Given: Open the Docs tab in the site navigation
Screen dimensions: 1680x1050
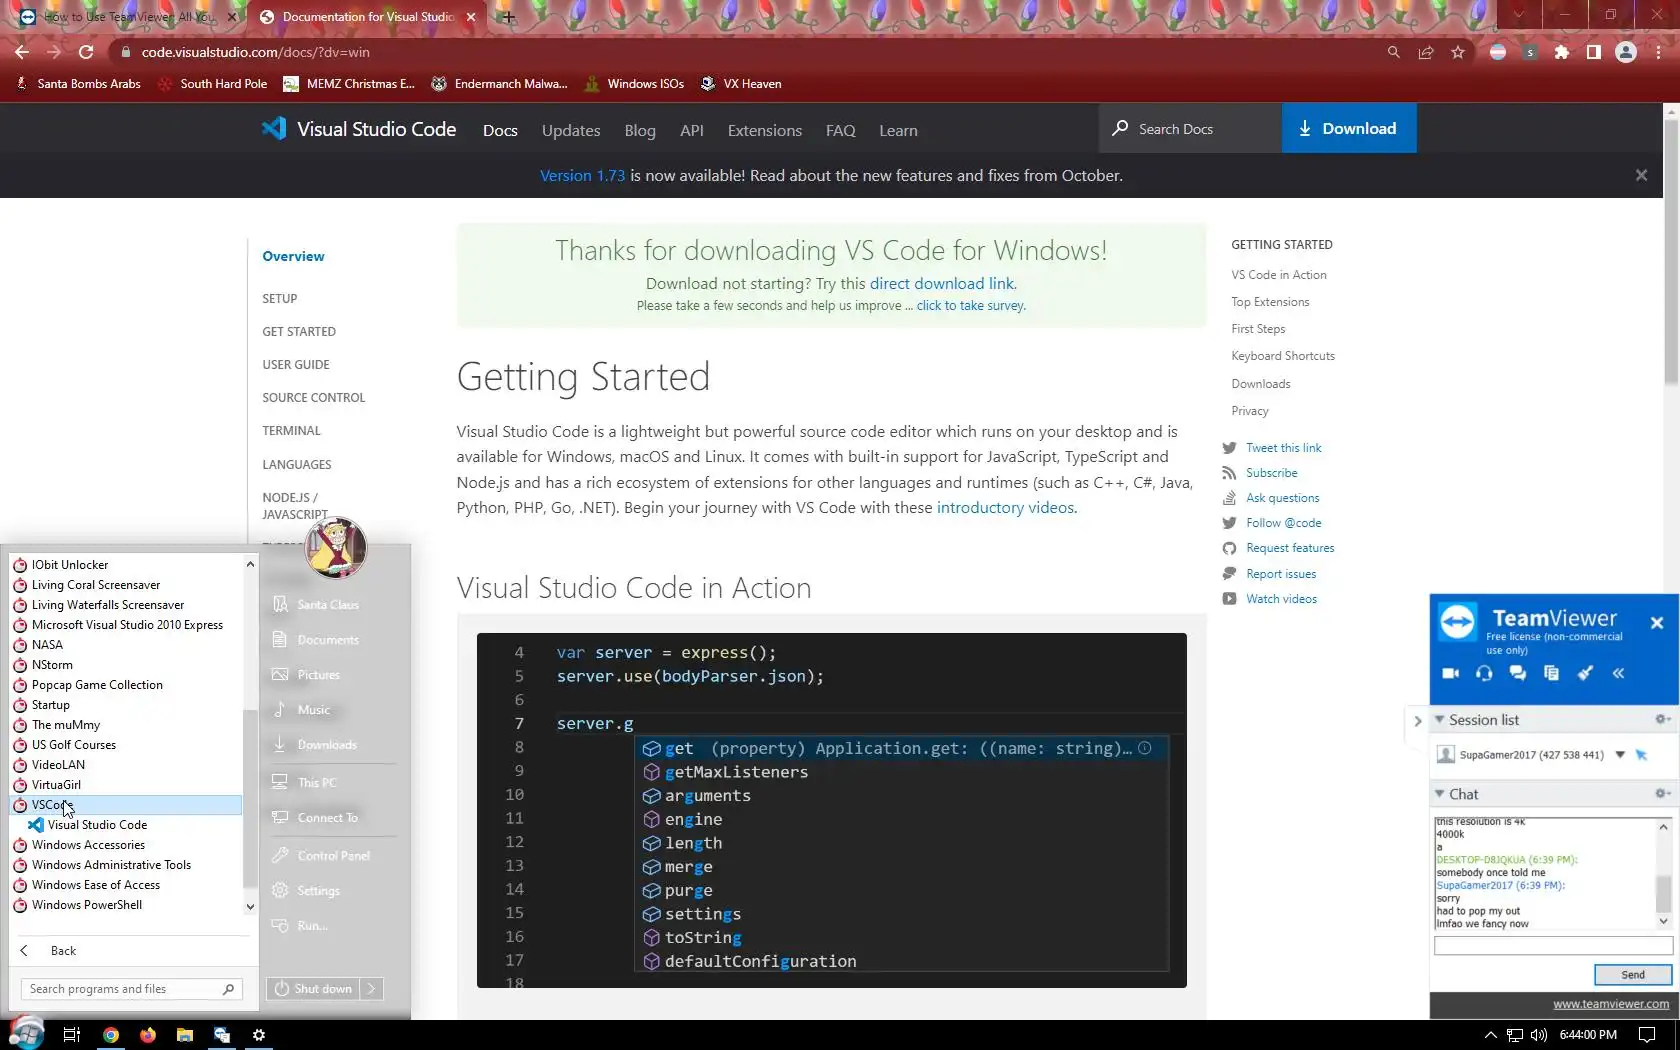Looking at the screenshot, I should point(500,130).
